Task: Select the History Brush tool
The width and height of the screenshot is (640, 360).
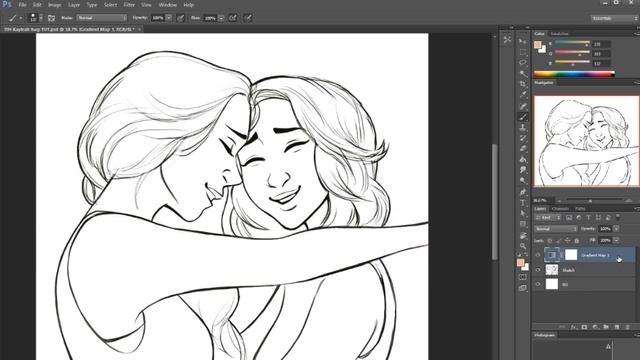Action: [x=523, y=138]
